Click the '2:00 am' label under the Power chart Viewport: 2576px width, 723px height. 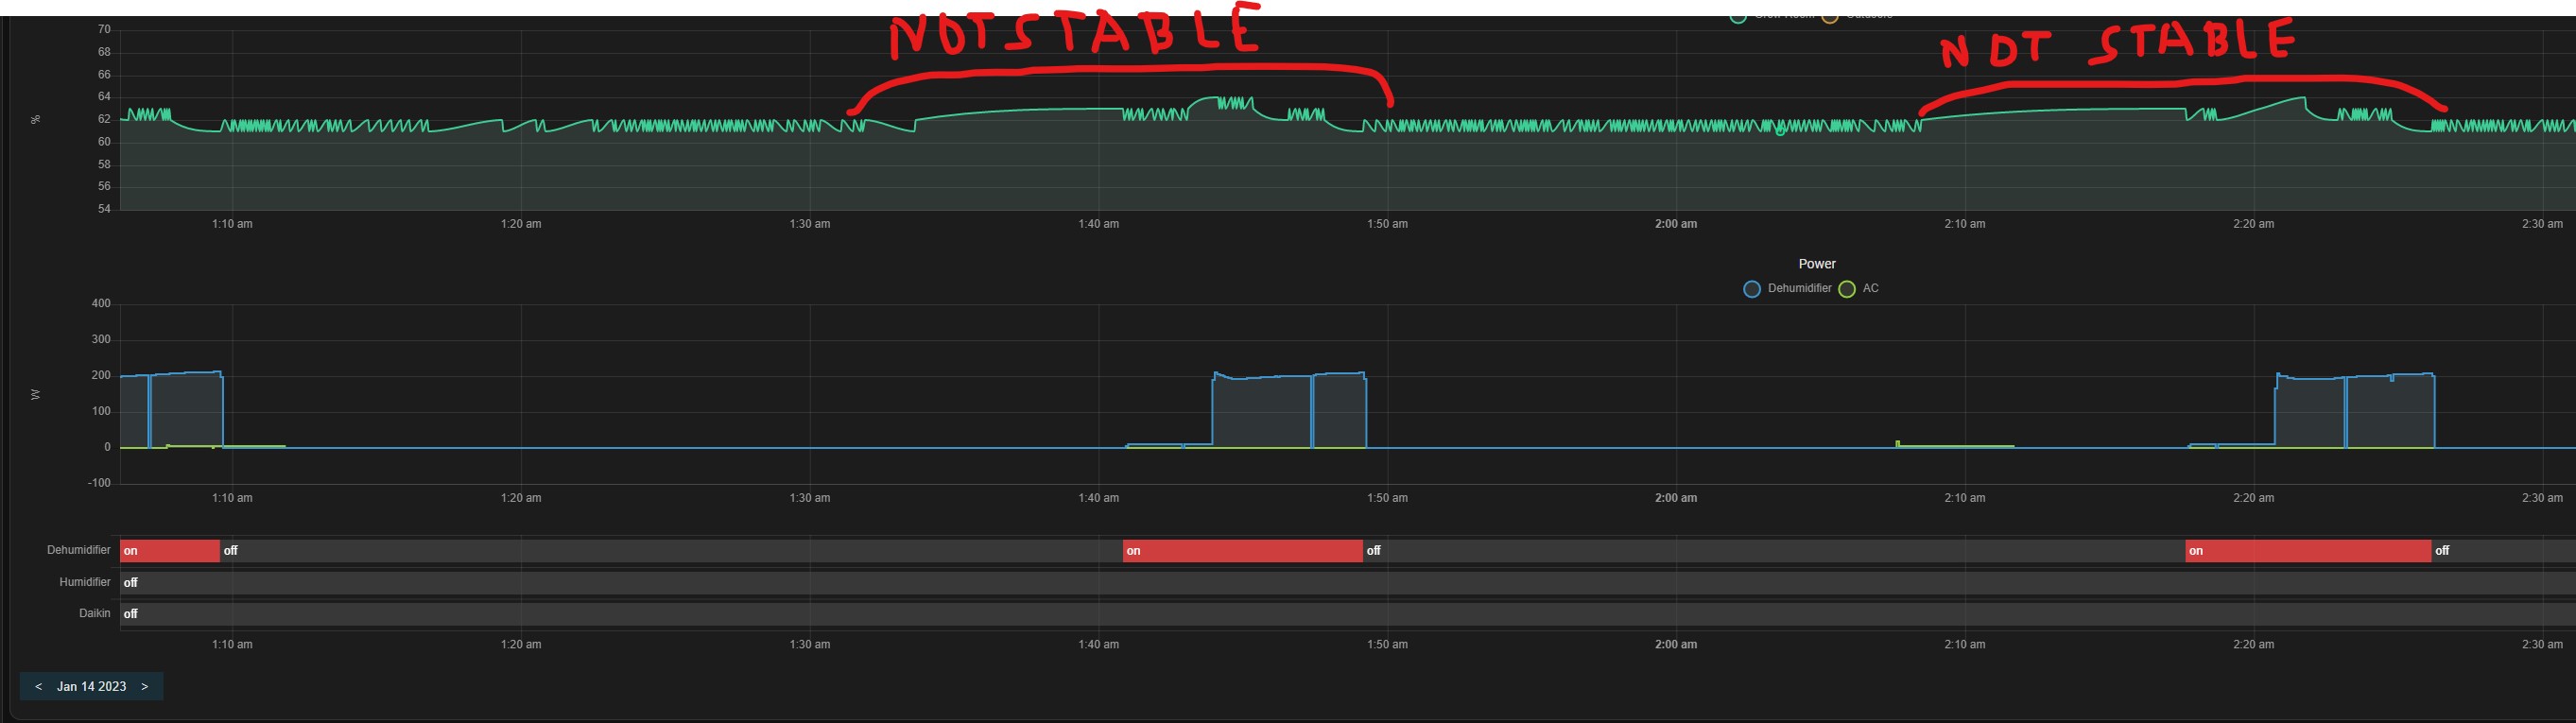tap(1676, 498)
